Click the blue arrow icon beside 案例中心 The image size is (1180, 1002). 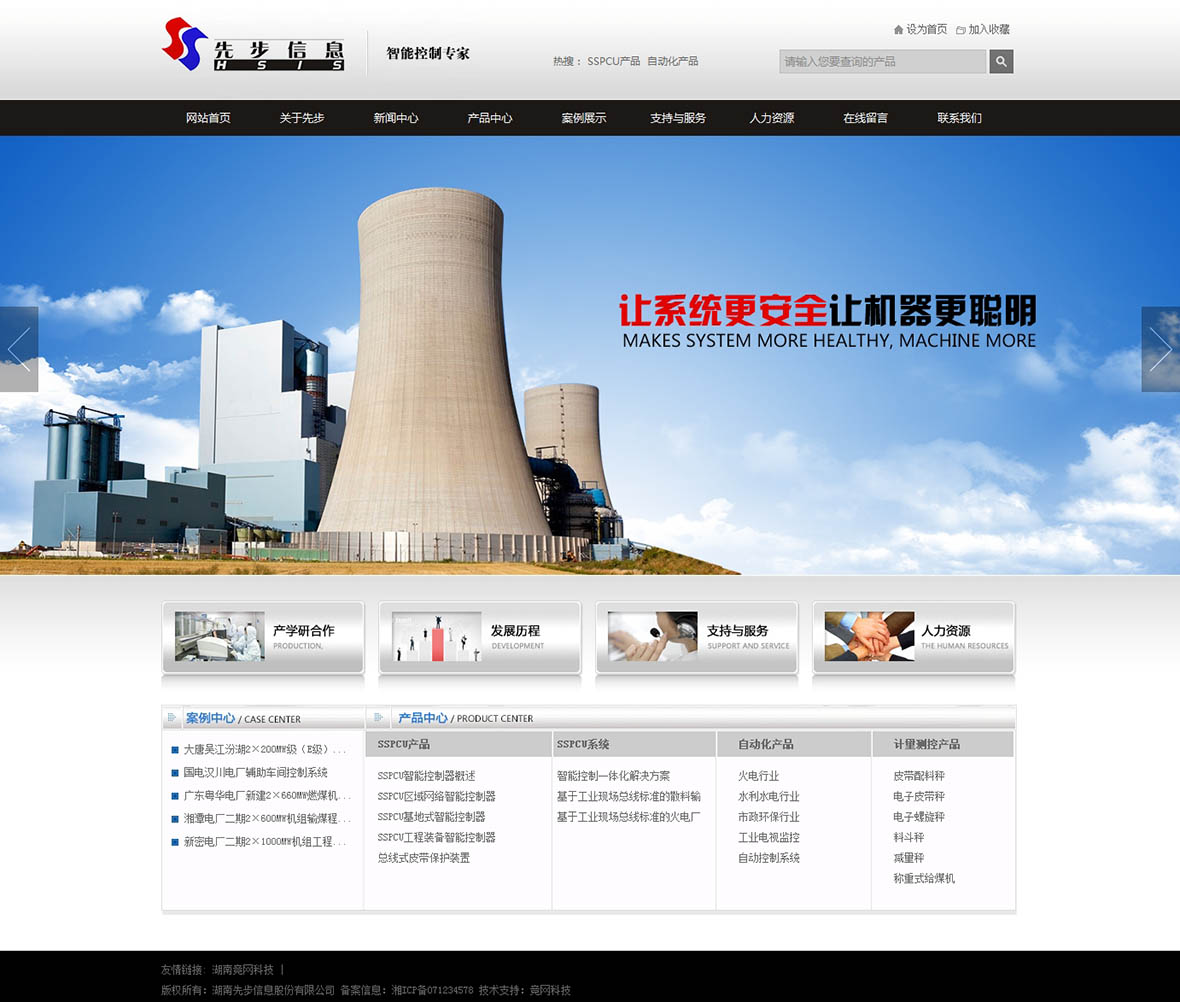tap(173, 717)
